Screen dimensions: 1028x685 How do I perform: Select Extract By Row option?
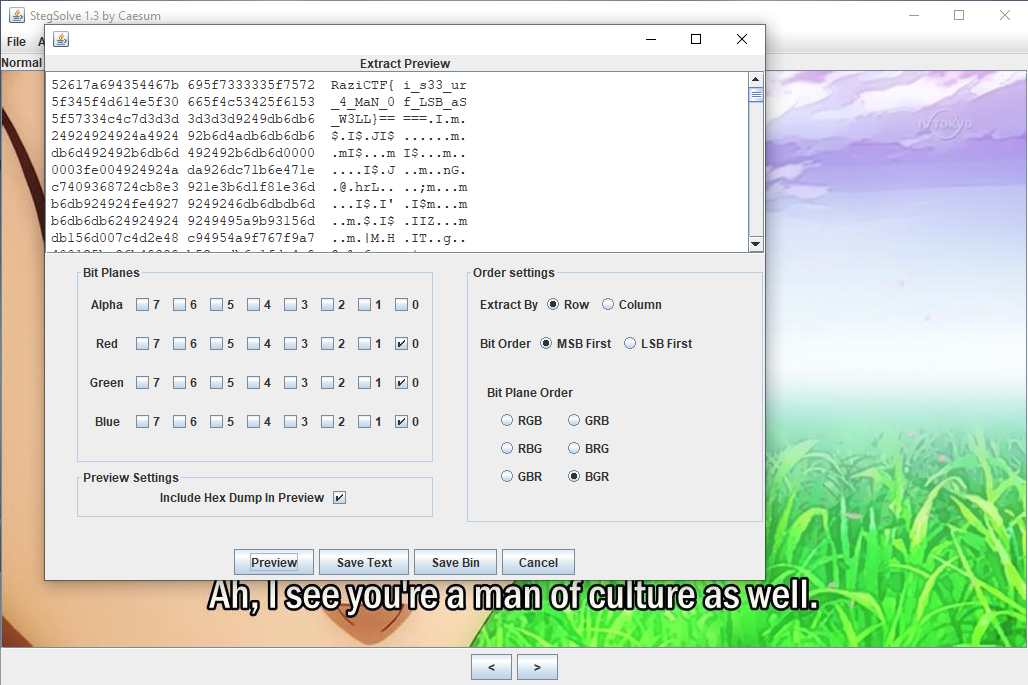coord(553,305)
